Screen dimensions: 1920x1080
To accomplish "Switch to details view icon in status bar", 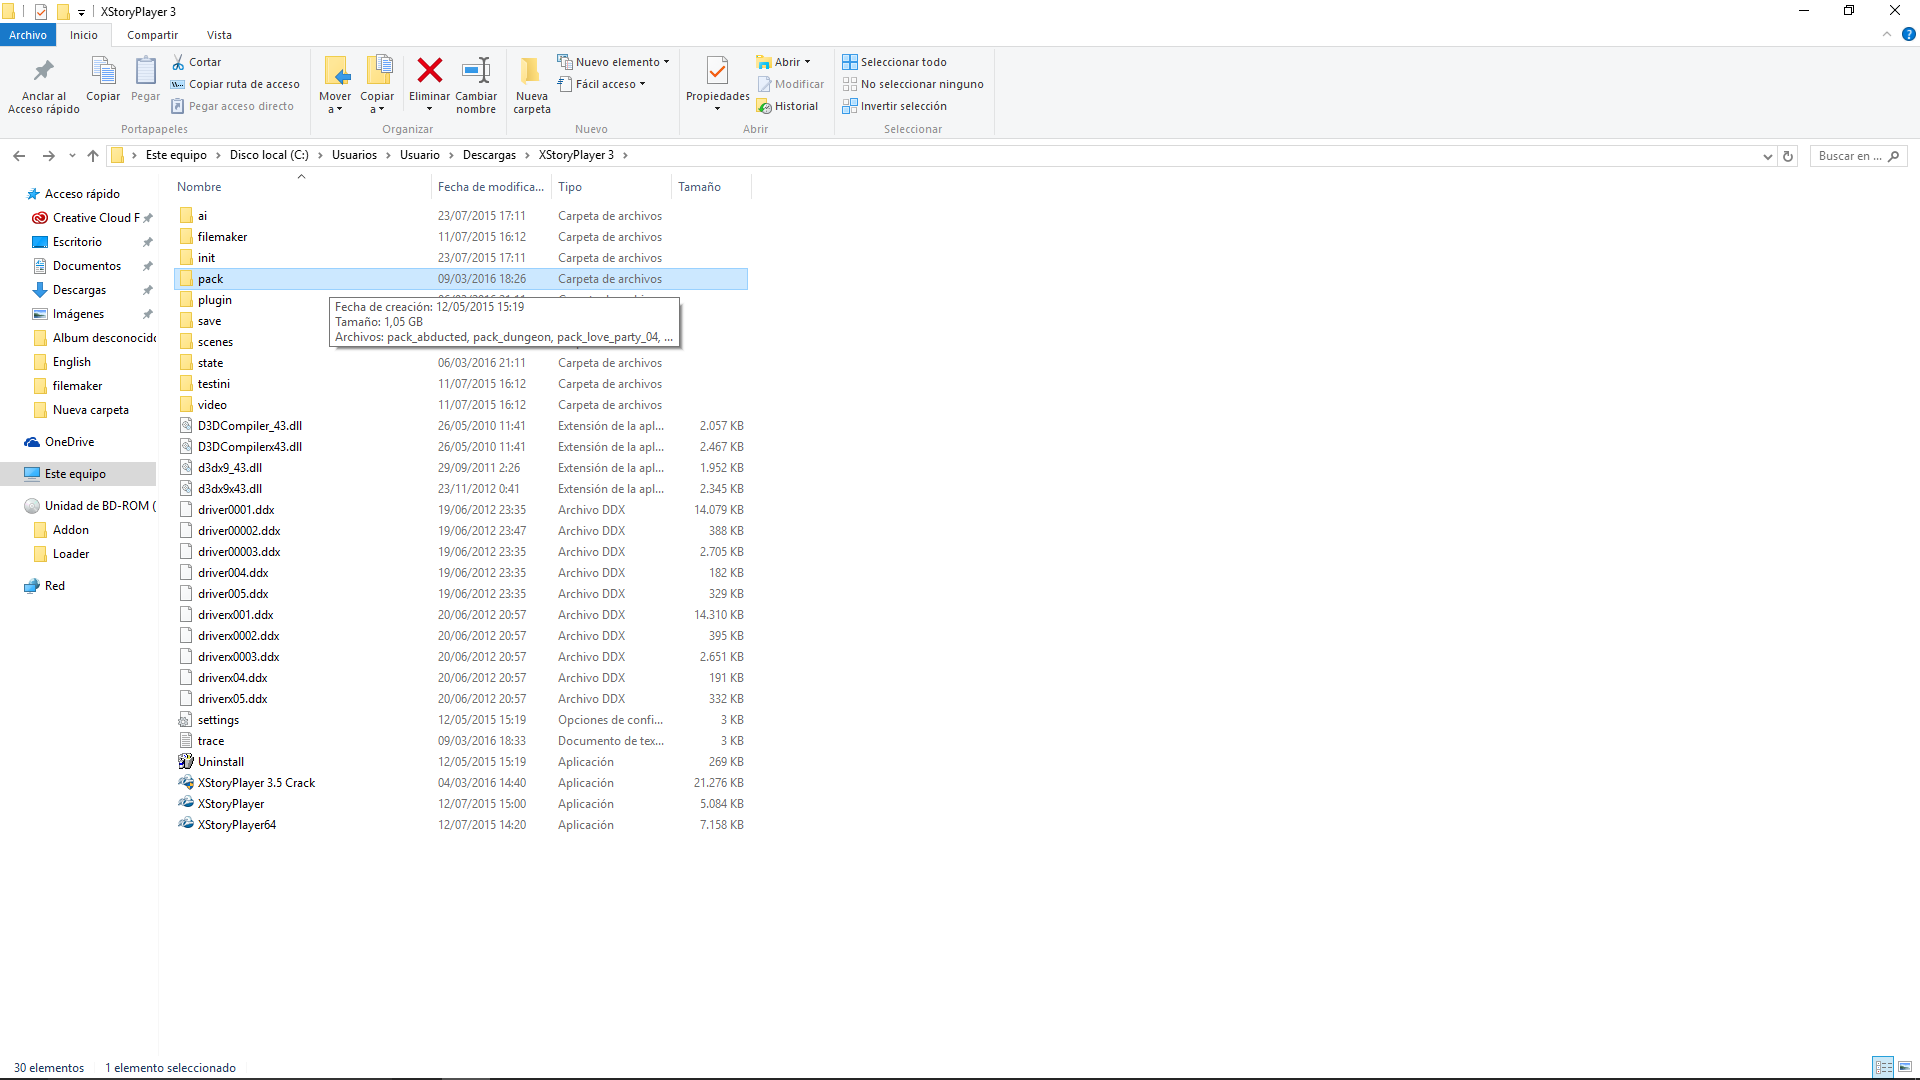I will [1883, 1067].
